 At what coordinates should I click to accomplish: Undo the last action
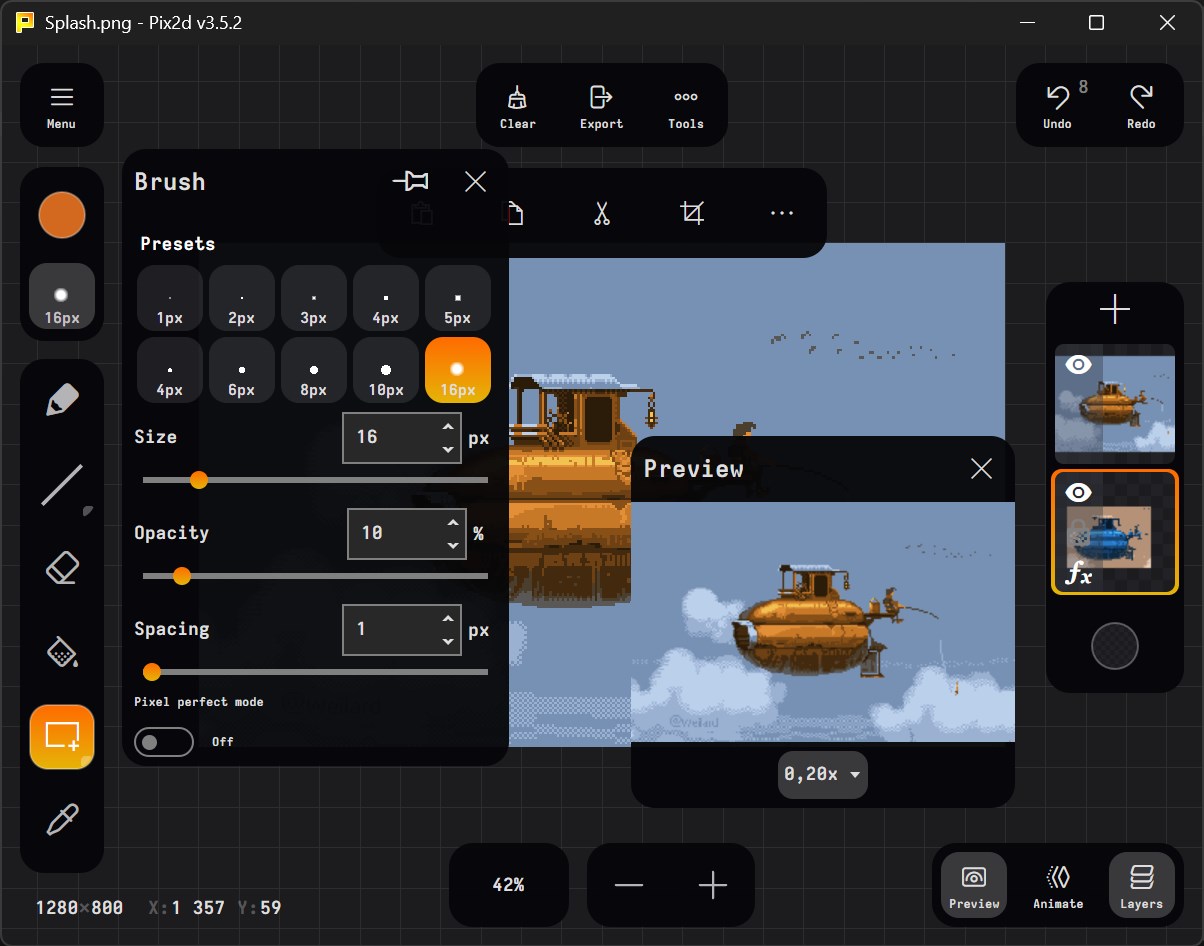1057,107
